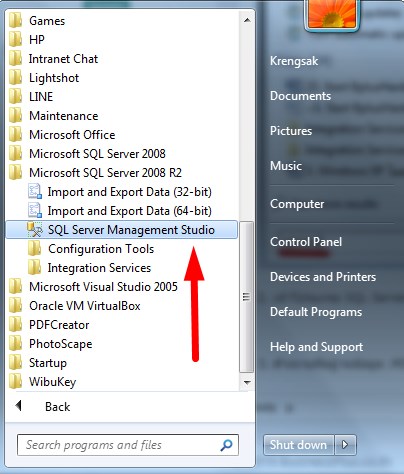Open Krengsak user folder link
This screenshot has height=474, width=404.
[x=294, y=61]
